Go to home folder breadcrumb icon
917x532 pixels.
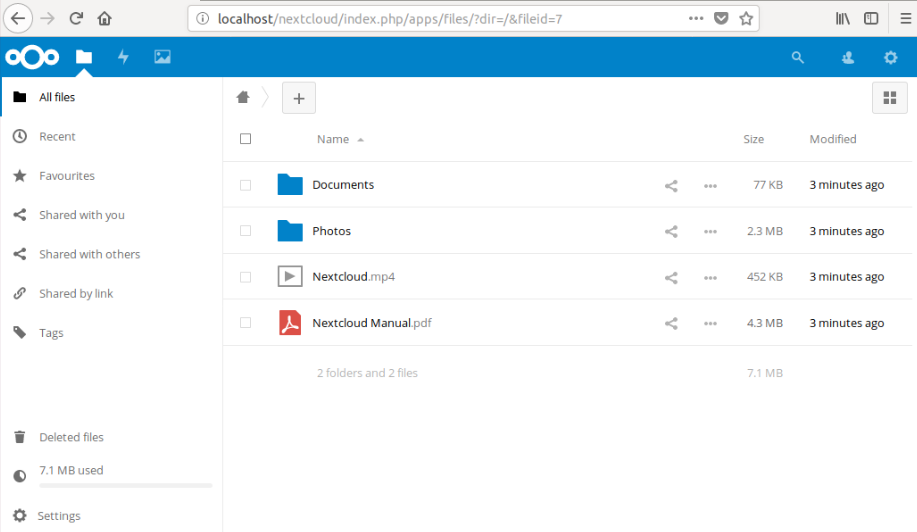(x=243, y=97)
